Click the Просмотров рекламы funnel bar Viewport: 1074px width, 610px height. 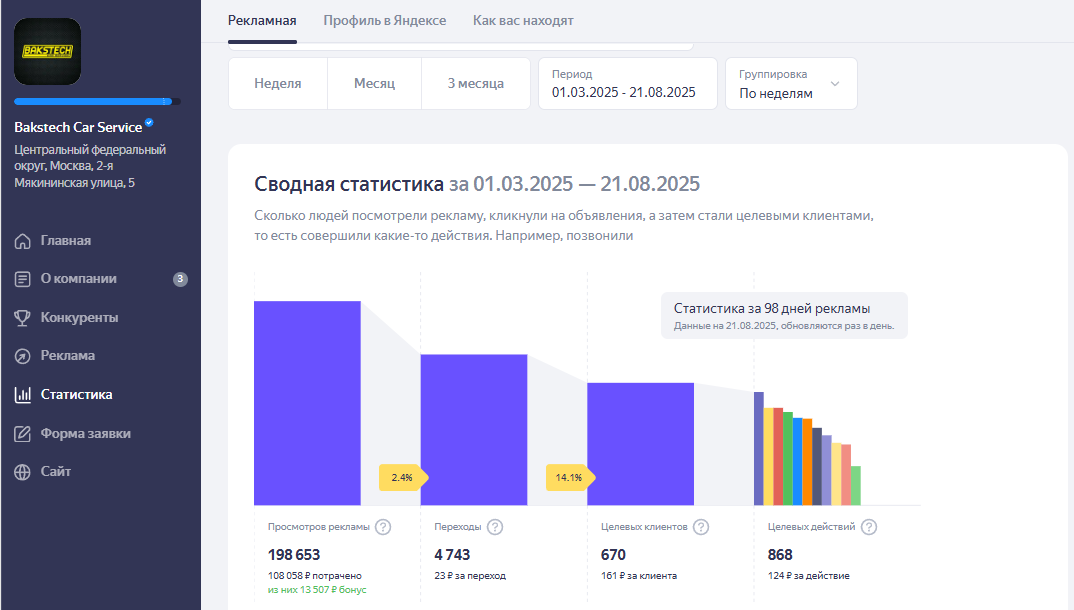(x=308, y=403)
